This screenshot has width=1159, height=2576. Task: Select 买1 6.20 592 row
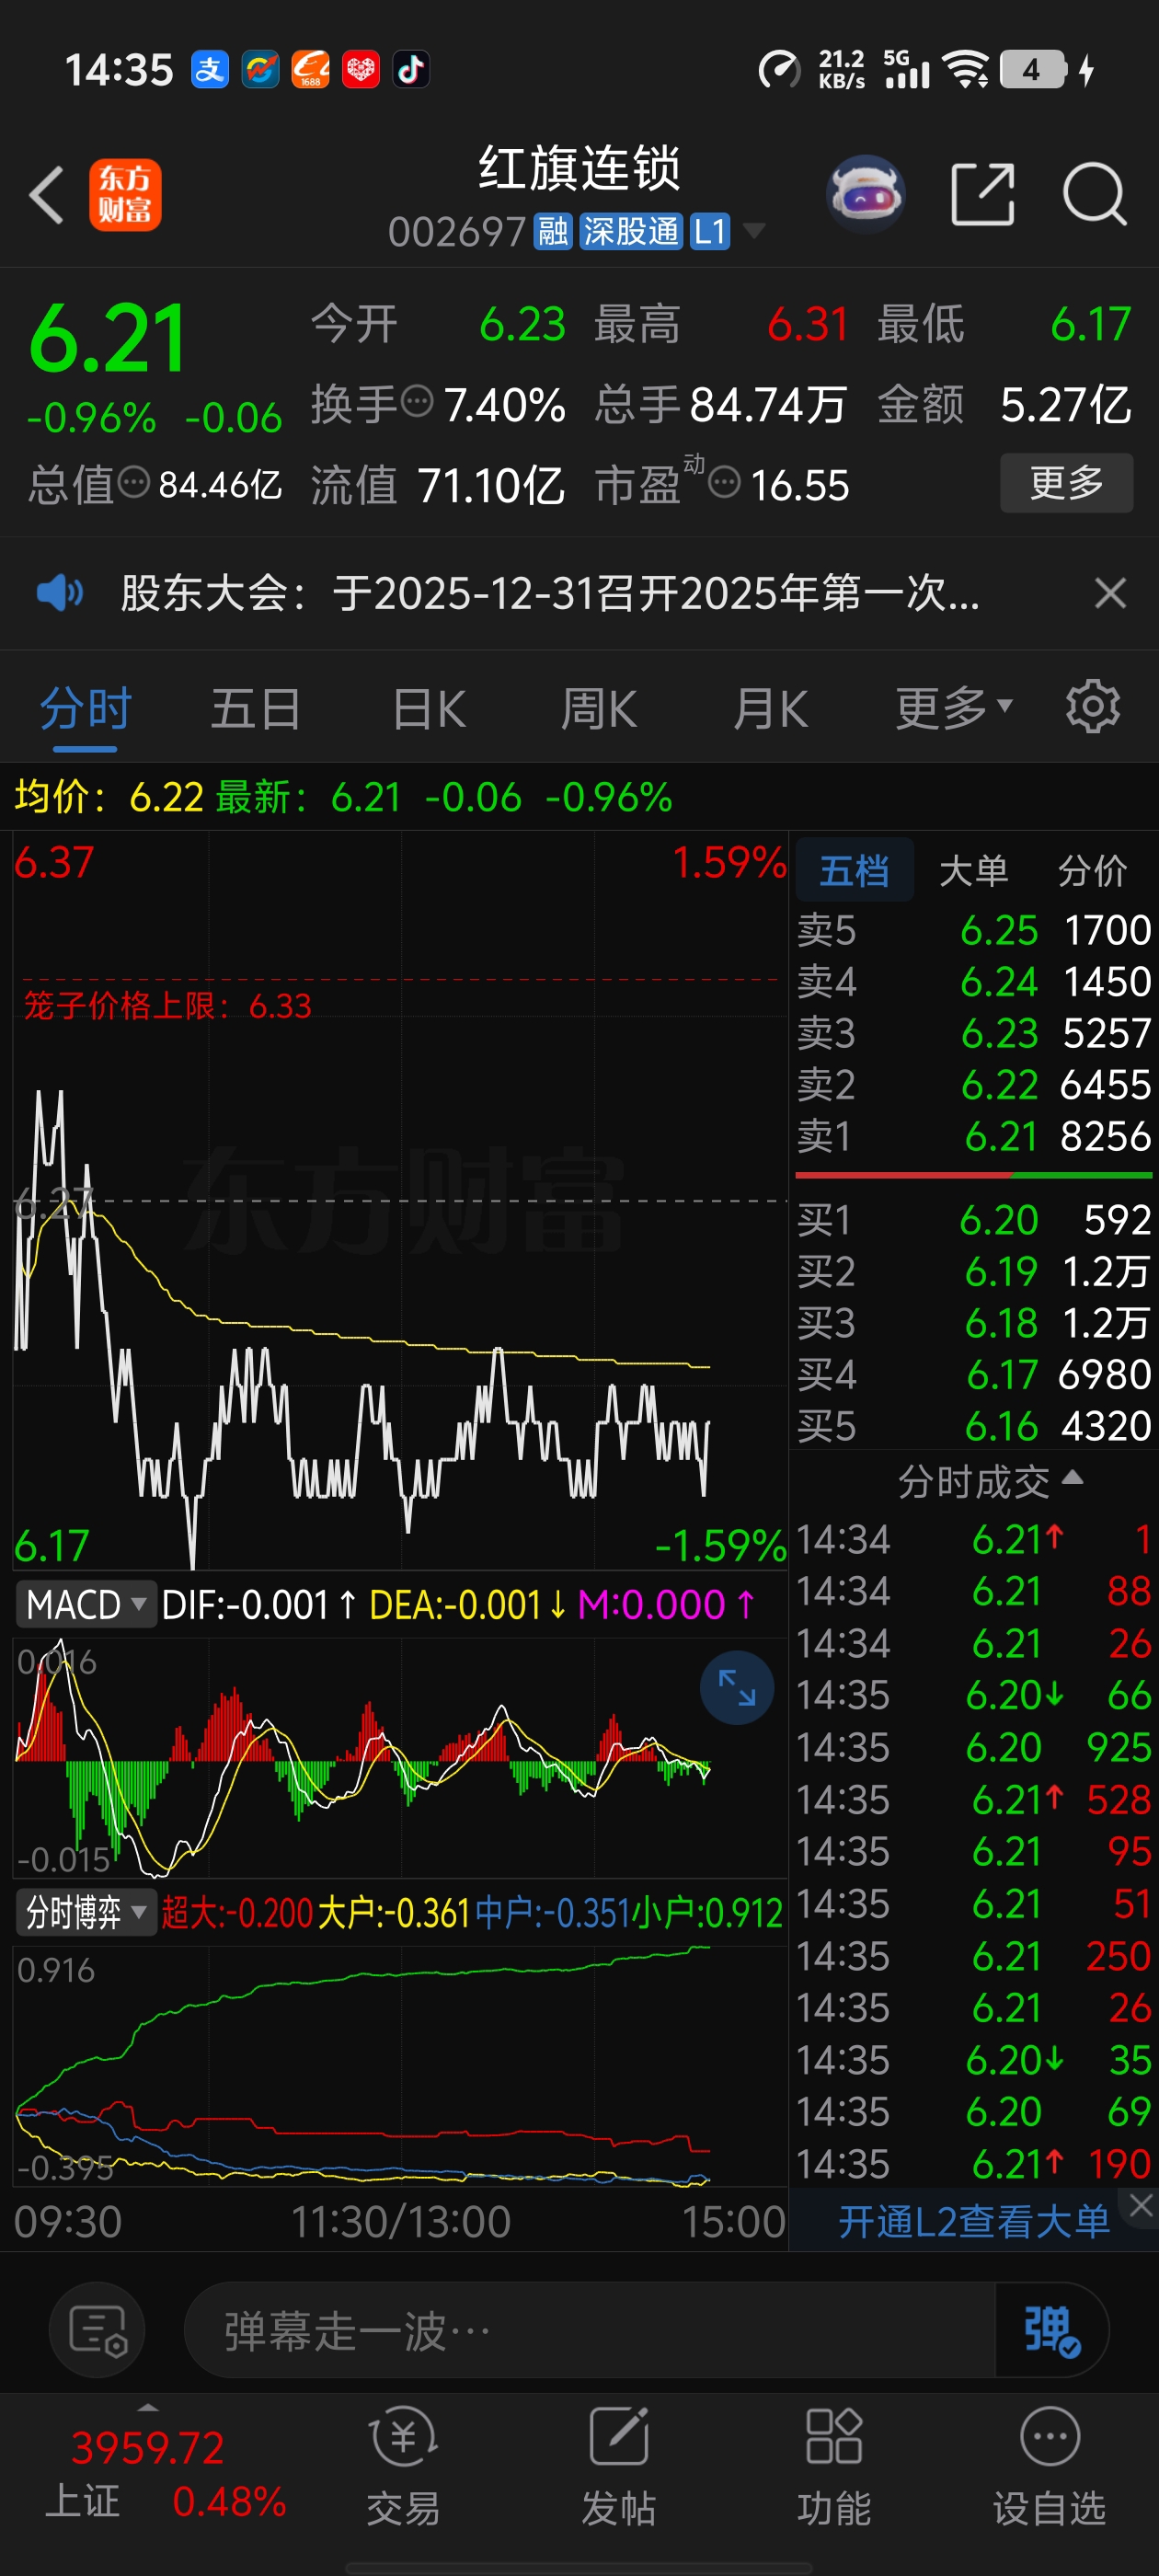pyautogui.click(x=974, y=1220)
